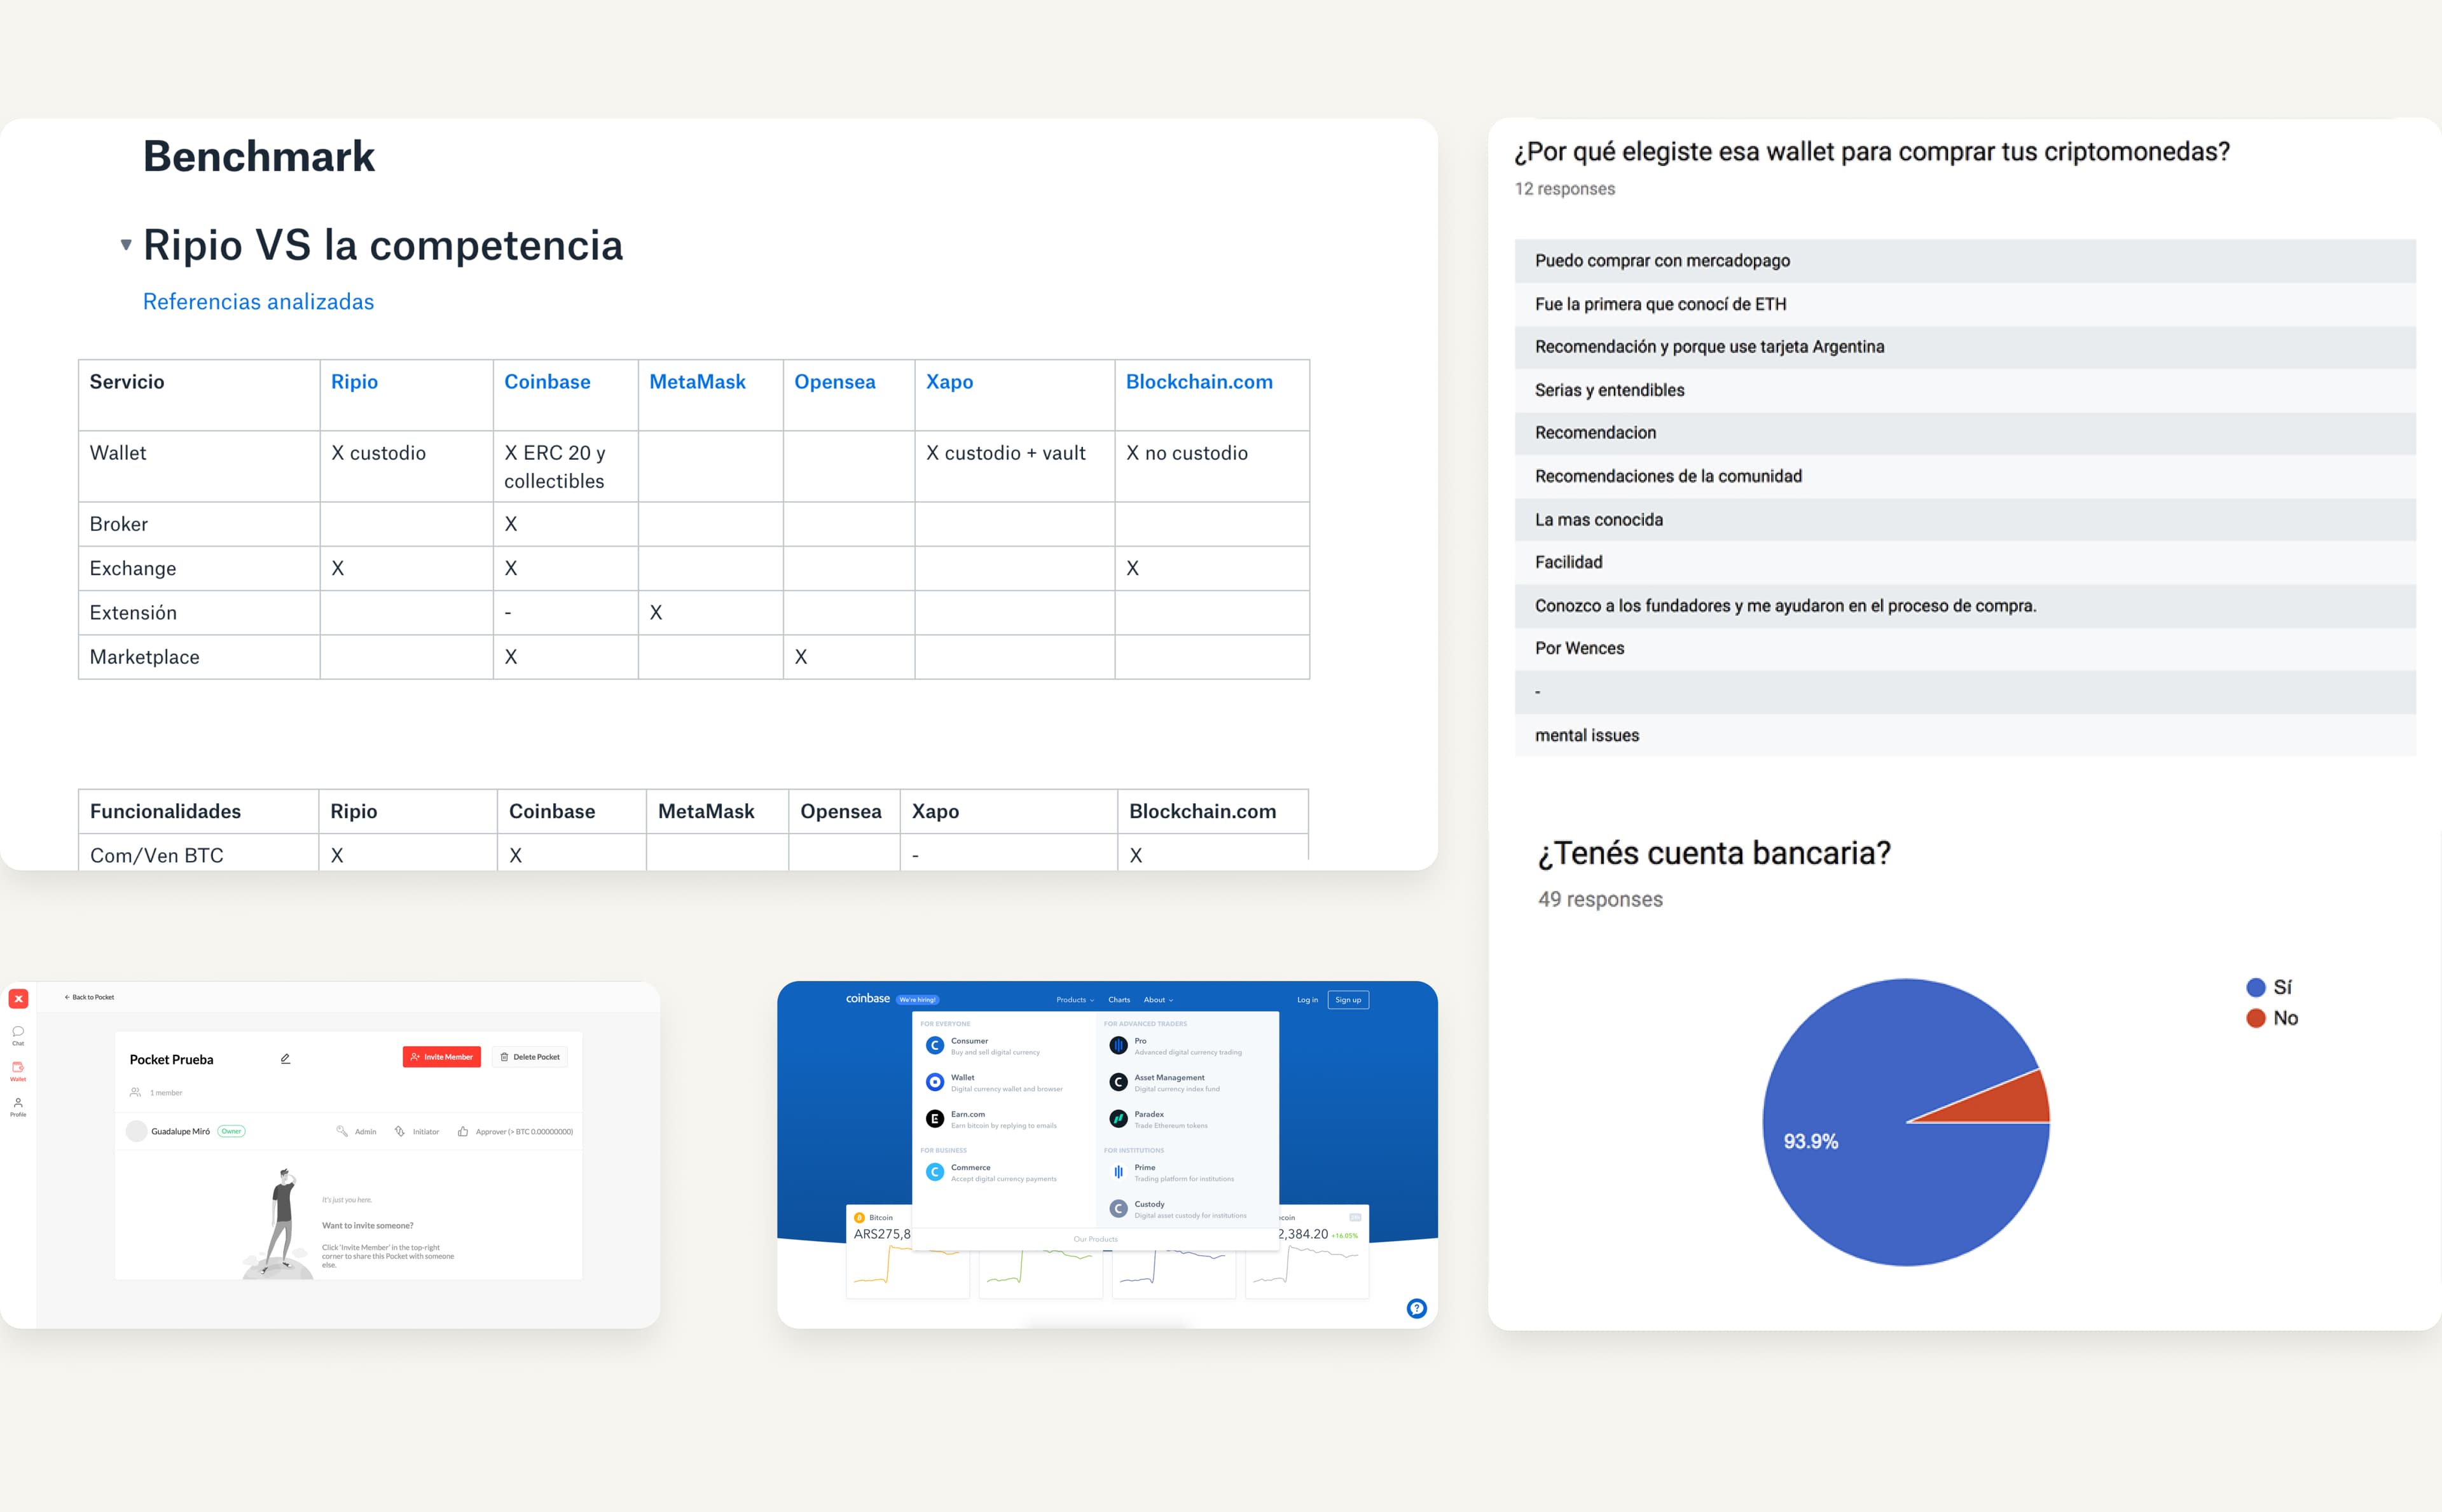Click the Coinbase Consumer product icon

935,1045
